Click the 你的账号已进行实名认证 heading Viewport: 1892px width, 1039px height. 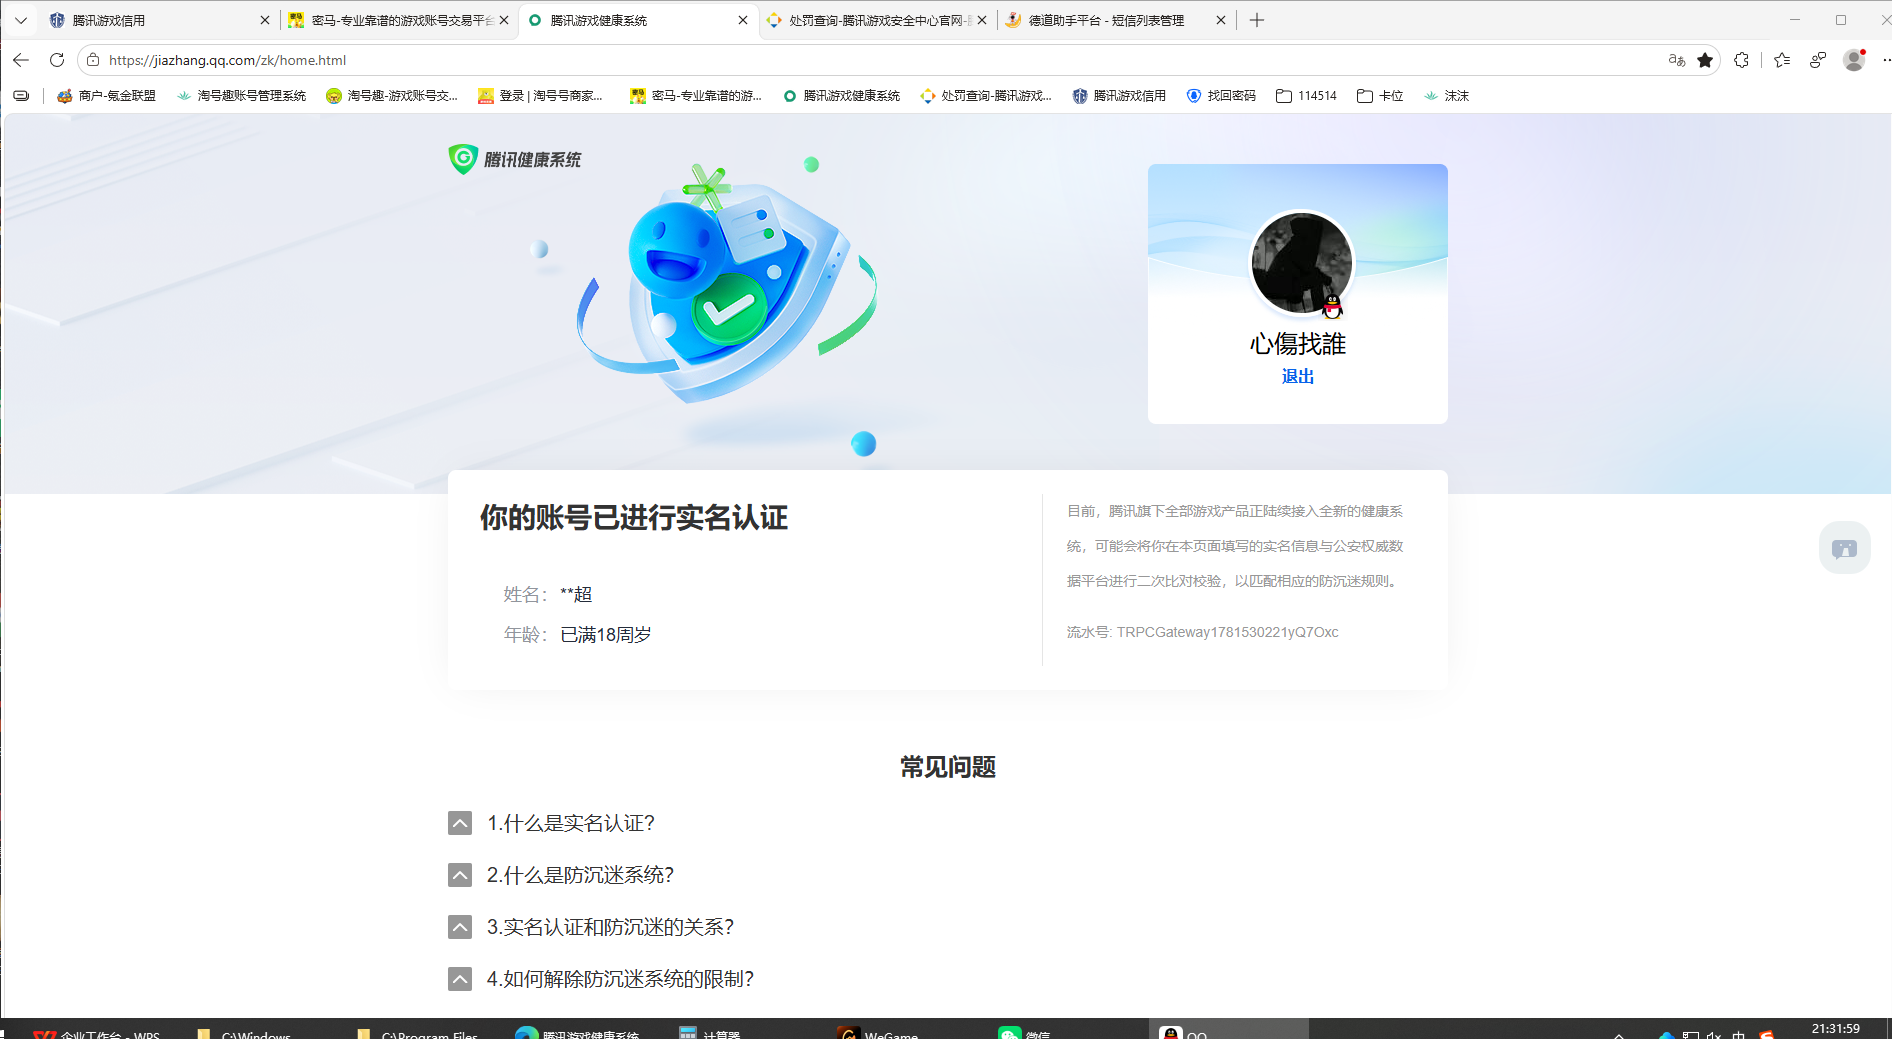(x=634, y=518)
